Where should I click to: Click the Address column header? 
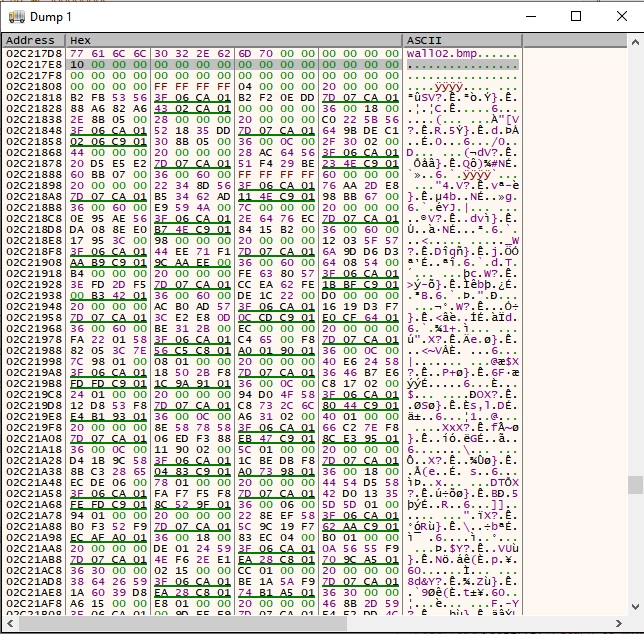pyautogui.click(x=31, y=40)
